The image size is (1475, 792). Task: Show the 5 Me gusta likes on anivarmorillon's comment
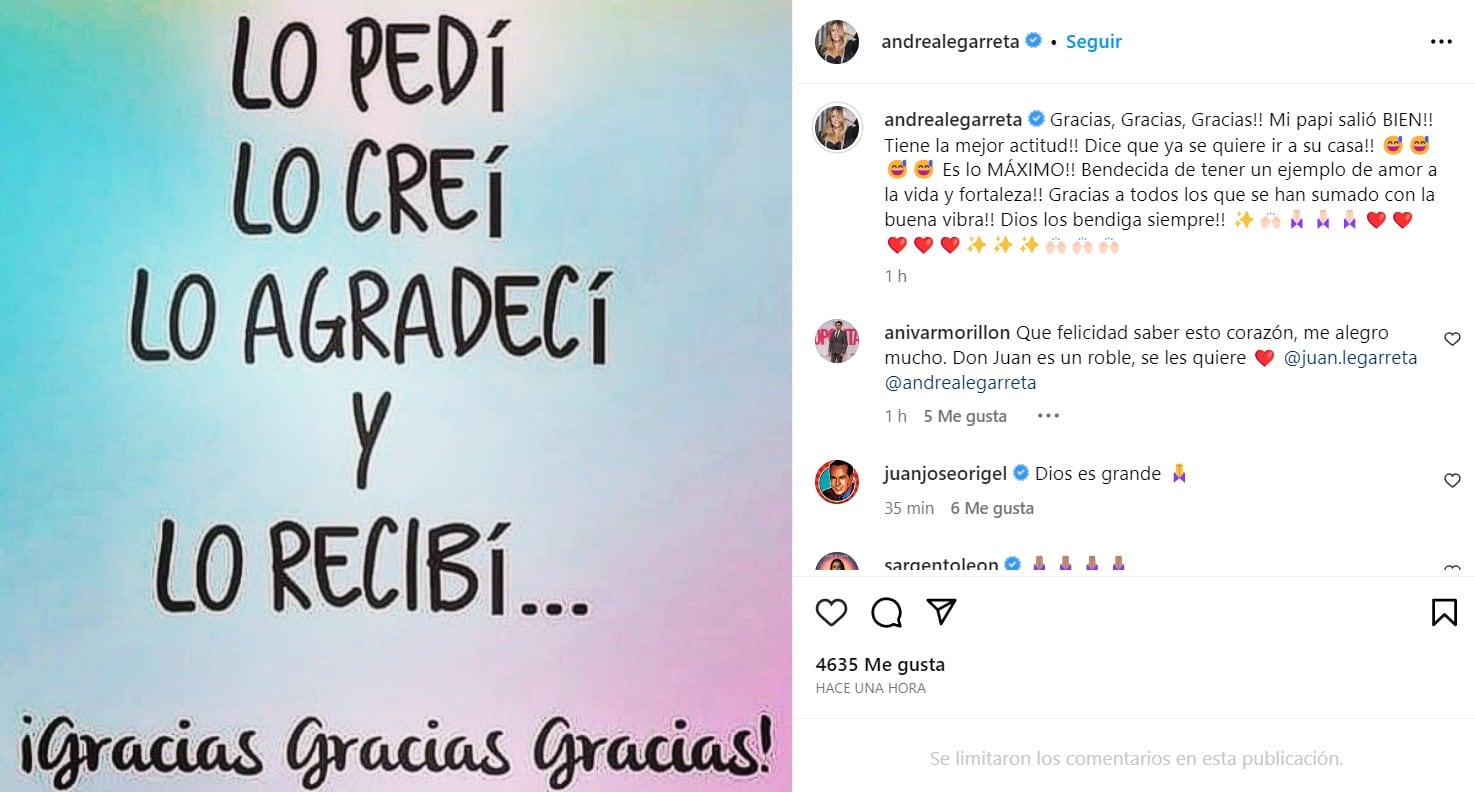coord(965,416)
